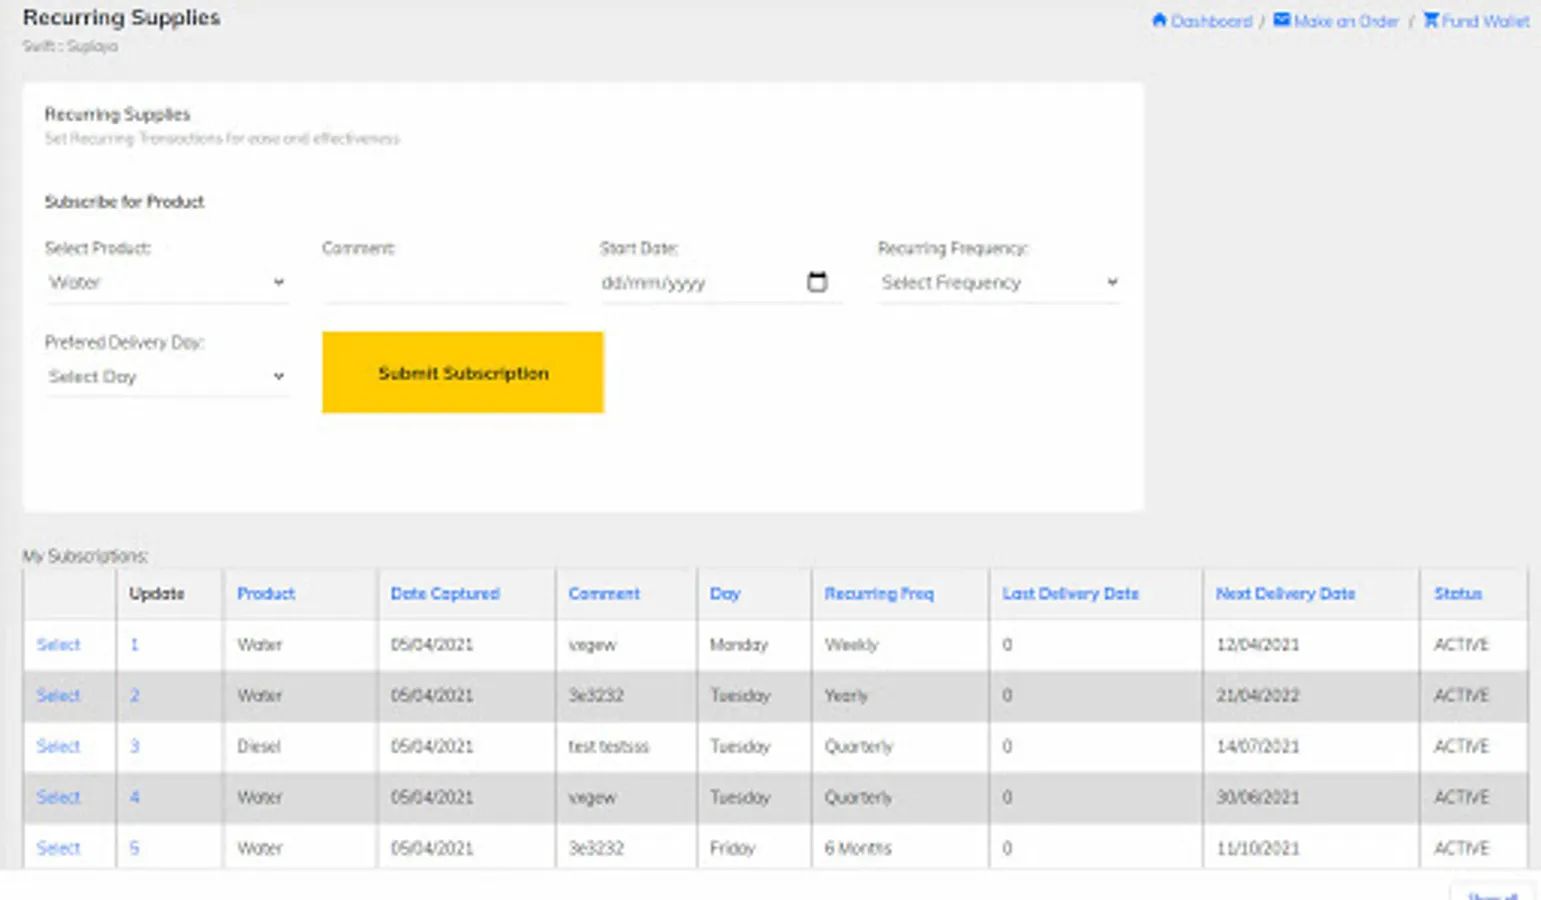Sort by Recurring Freq column header
Image resolution: width=1541 pixels, height=900 pixels.
pos(878,594)
